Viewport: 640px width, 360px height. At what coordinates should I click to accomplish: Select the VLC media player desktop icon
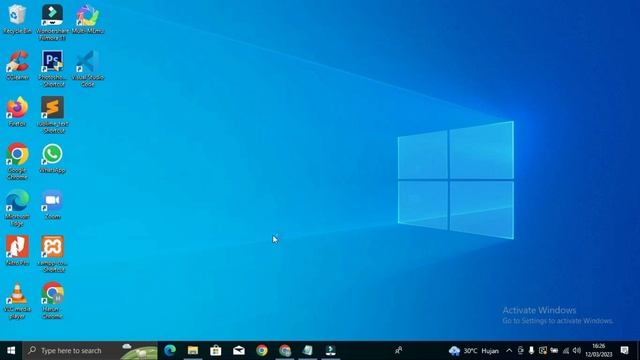click(17, 301)
